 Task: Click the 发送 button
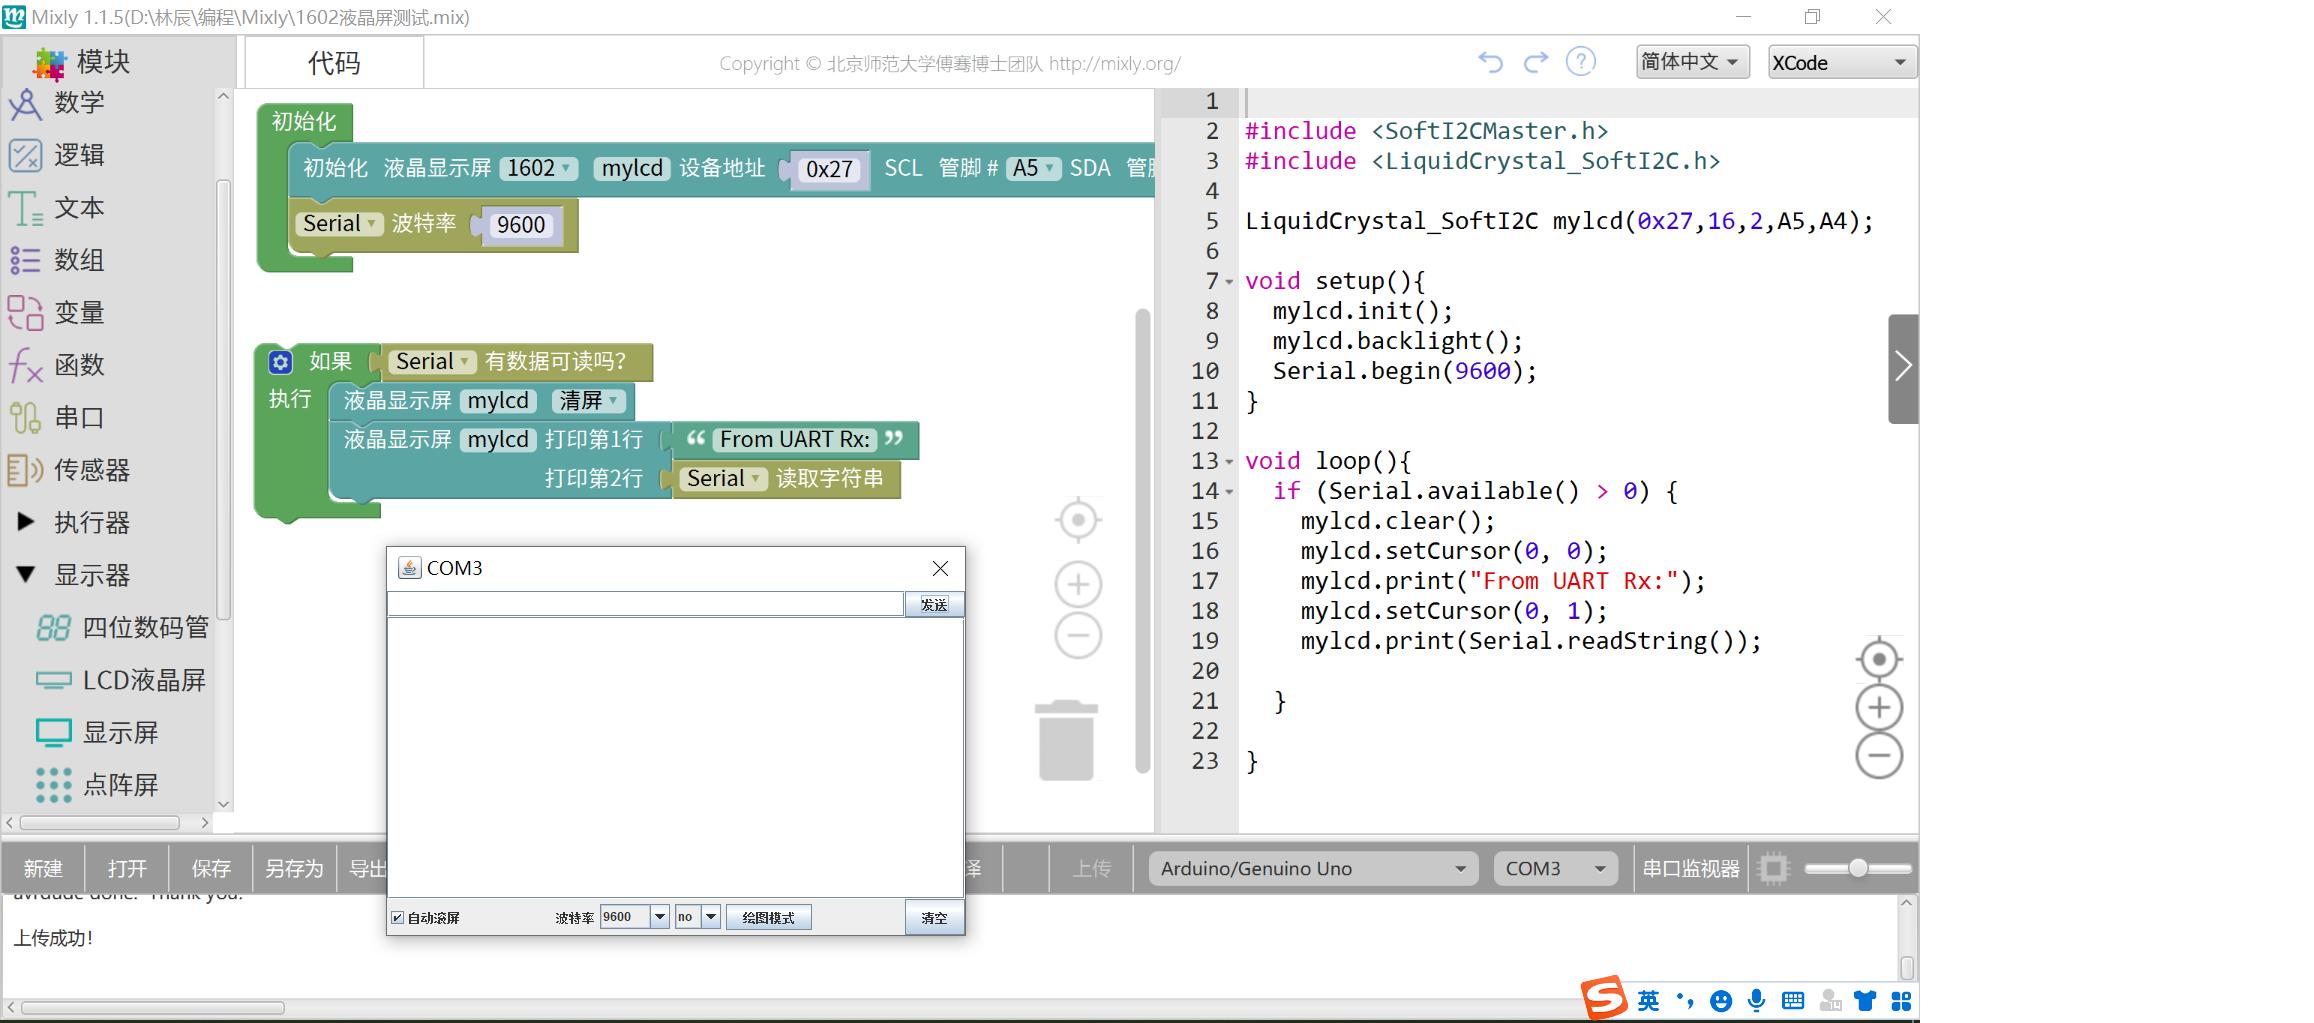(x=934, y=605)
